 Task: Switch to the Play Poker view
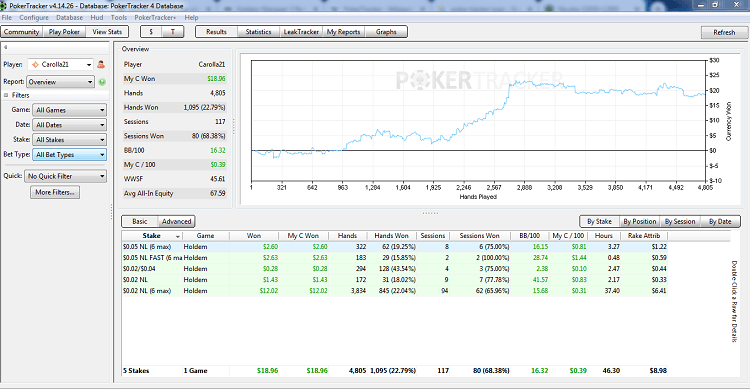click(x=64, y=32)
